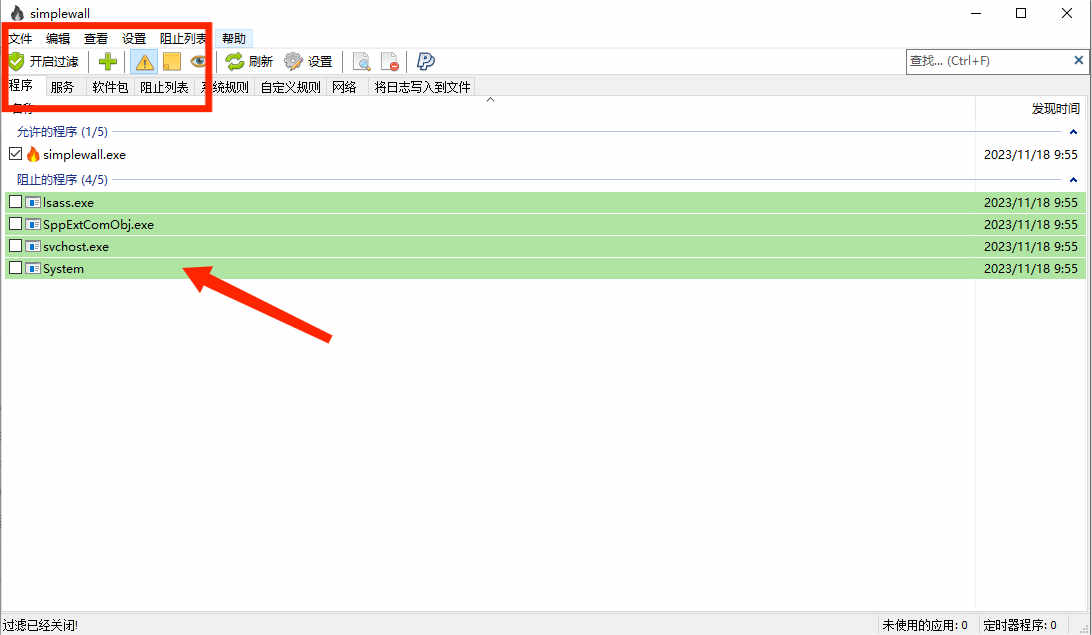The height and width of the screenshot is (635, 1092).
Task: Click 定时器程序: 0 status entry
Action: (x=1020, y=625)
